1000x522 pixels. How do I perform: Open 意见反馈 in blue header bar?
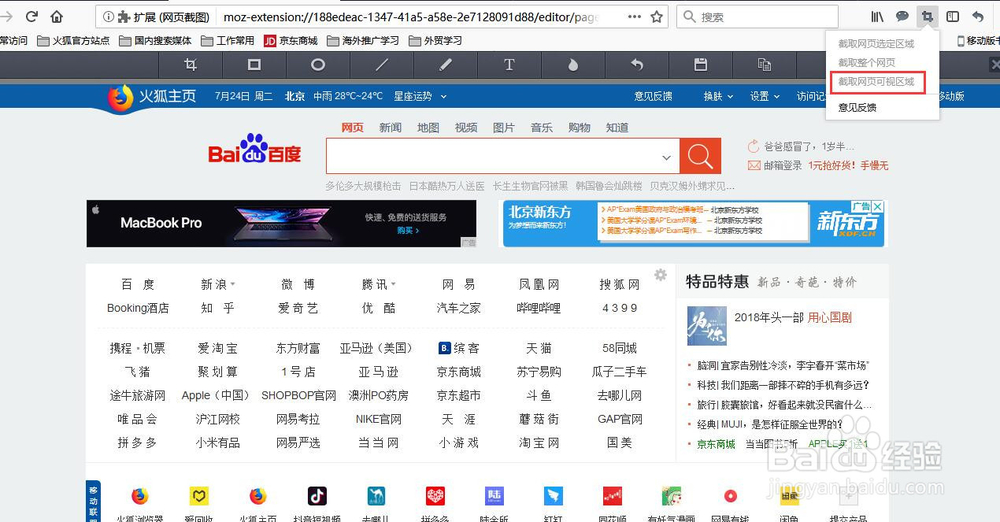point(653,96)
